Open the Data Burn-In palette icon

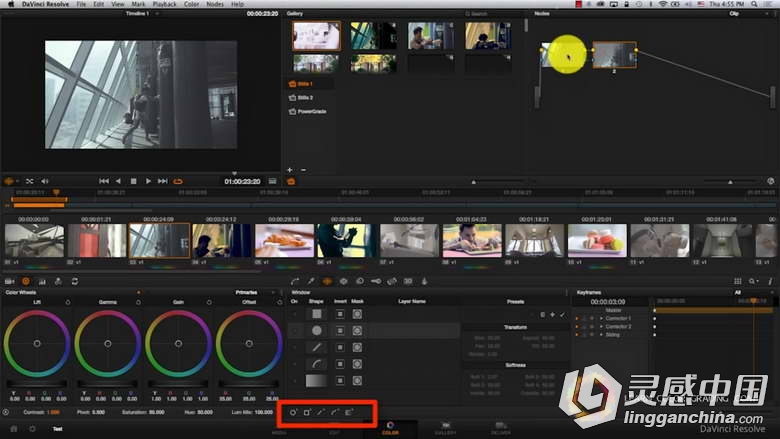pyautogui.click(x=424, y=281)
